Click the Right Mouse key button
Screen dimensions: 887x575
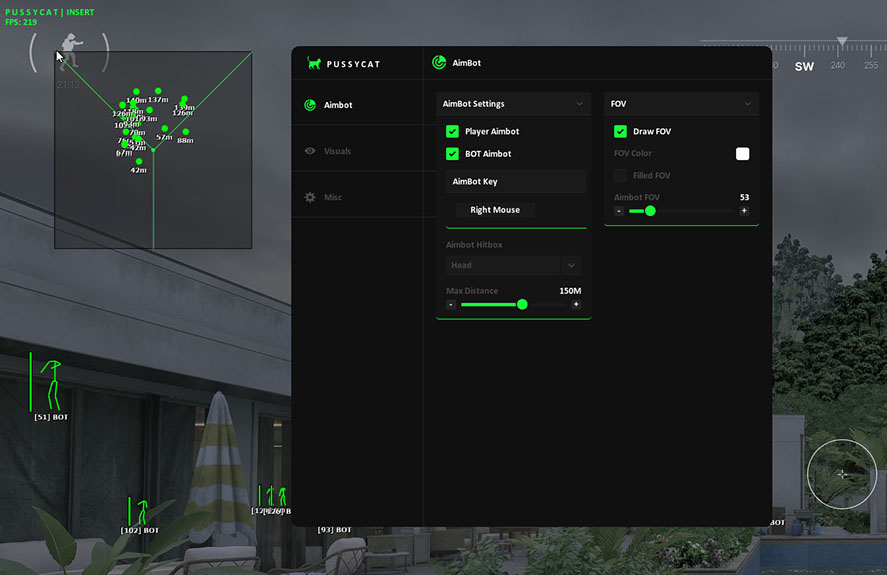coord(495,210)
